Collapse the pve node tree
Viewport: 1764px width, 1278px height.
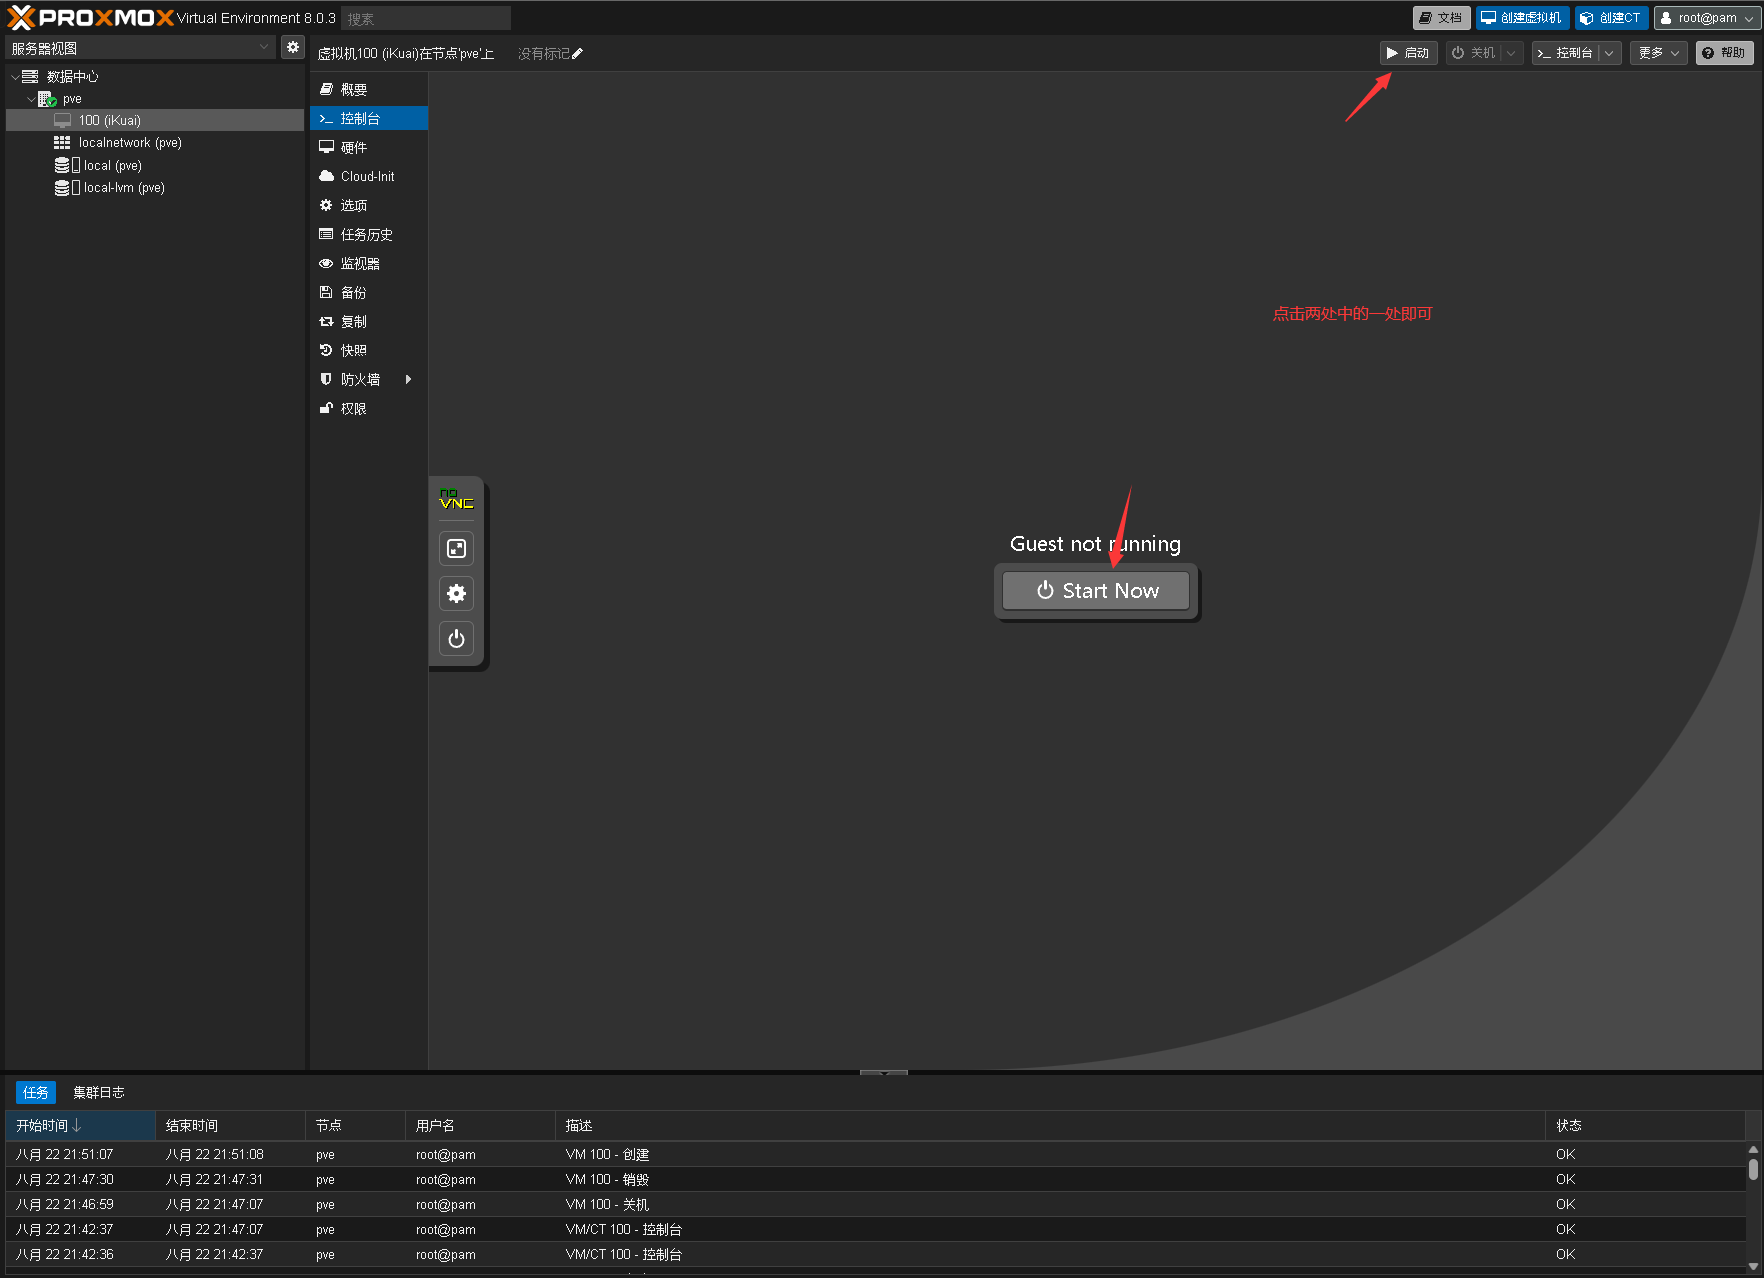pos(30,99)
